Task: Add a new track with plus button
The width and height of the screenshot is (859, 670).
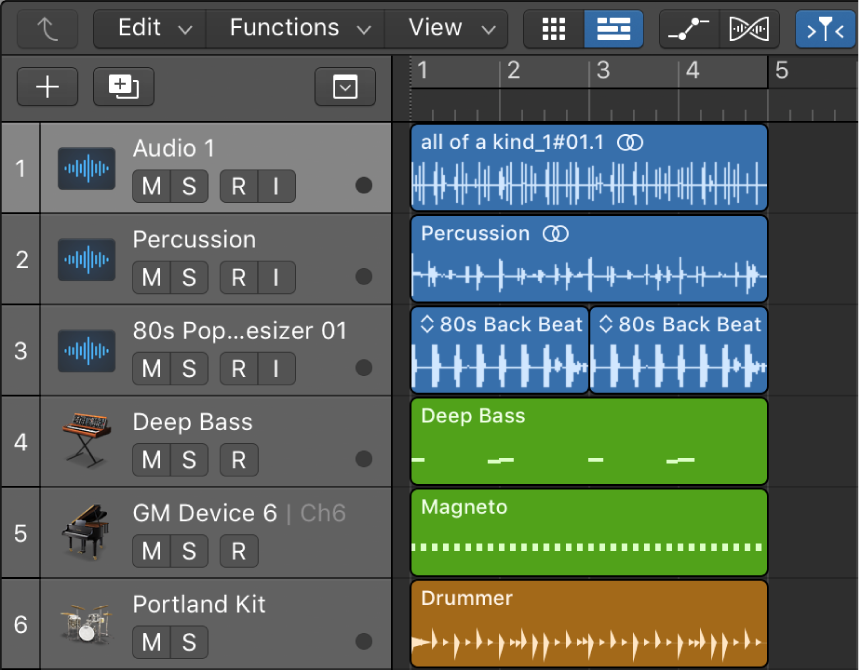Action: (48, 87)
